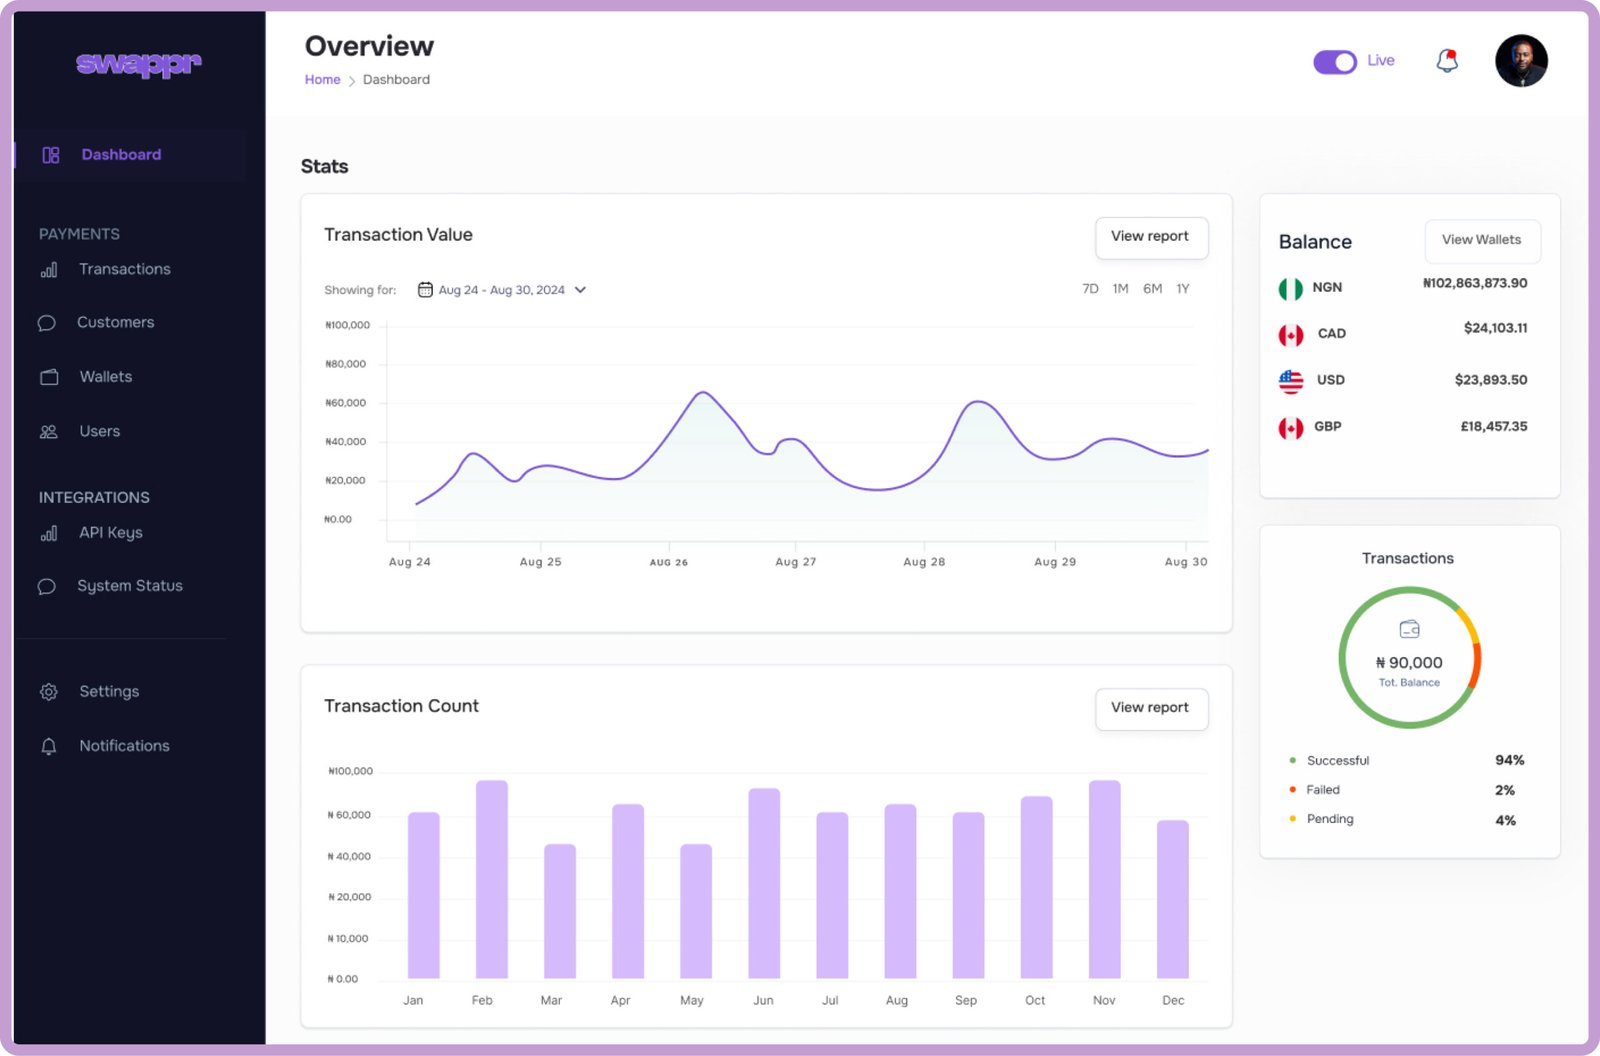1600x1056 pixels.
Task: Open the date range chevron arrow
Action: point(580,290)
